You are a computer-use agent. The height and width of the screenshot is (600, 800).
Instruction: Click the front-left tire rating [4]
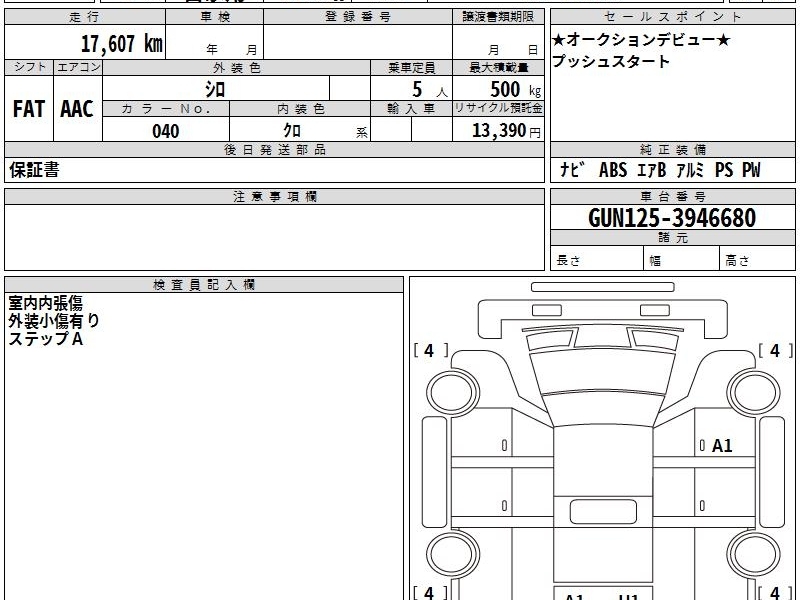pyautogui.click(x=430, y=351)
